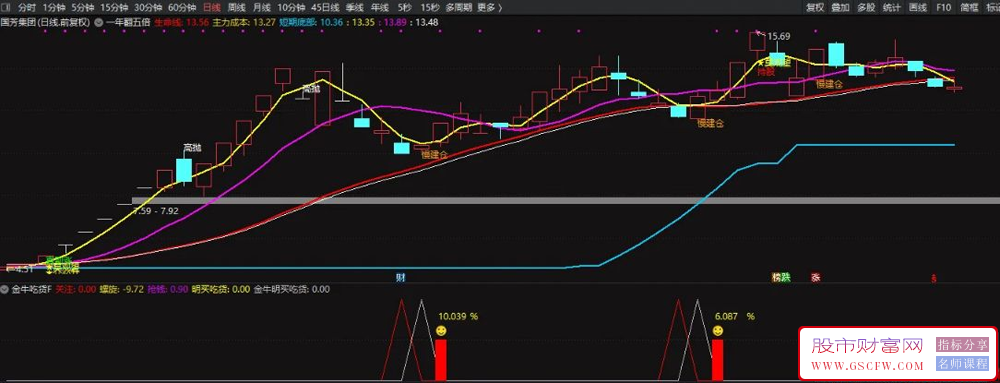Open the 多周期 multi-period view

[x=459, y=8]
